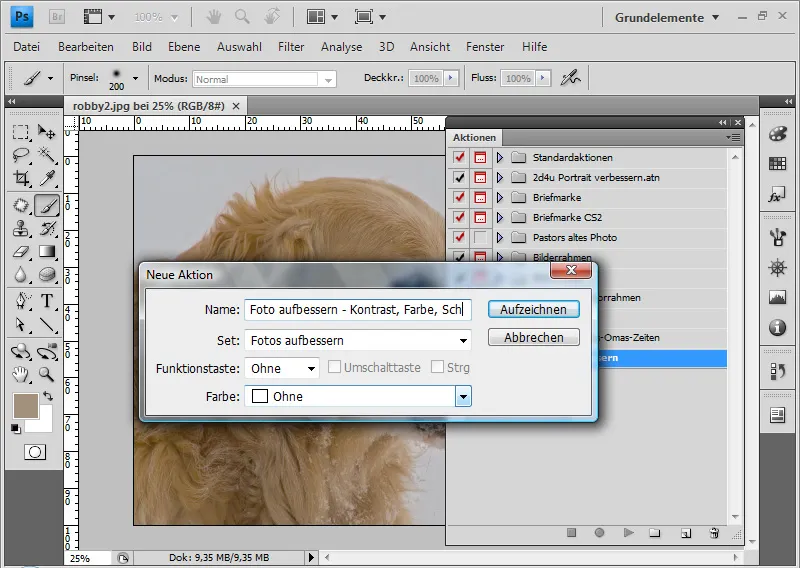Select the Path Selection tool
This screenshot has height=568, width=800.
20,324
